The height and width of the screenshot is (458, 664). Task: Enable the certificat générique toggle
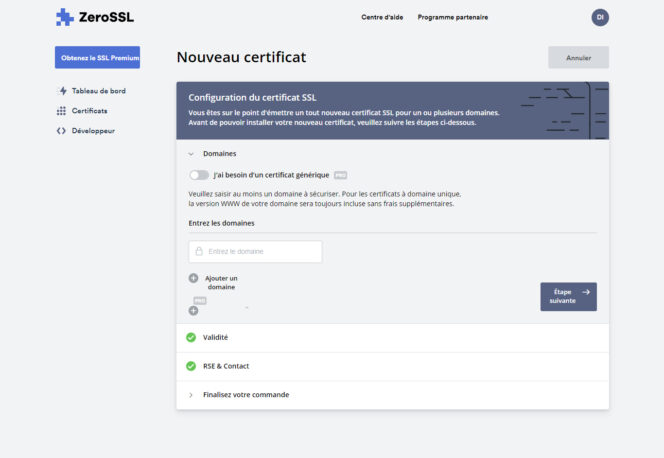[x=199, y=175]
